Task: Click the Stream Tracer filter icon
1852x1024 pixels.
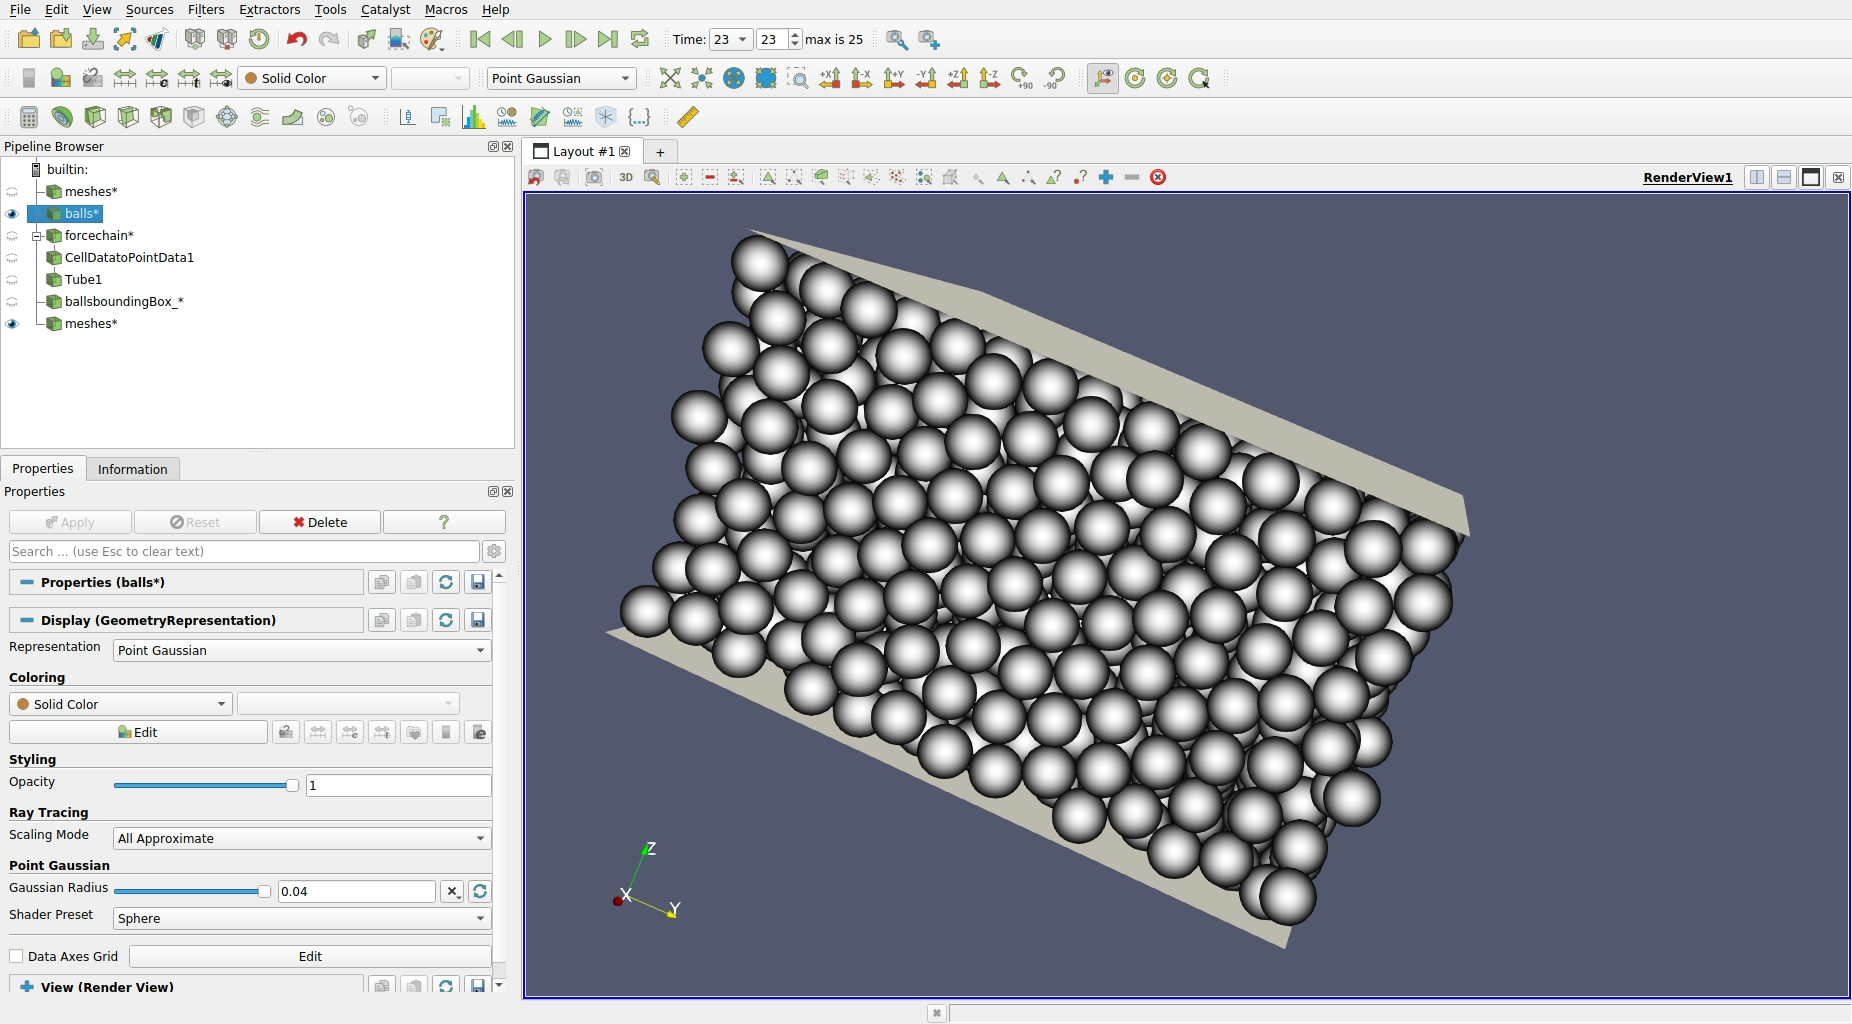Action: (260, 117)
